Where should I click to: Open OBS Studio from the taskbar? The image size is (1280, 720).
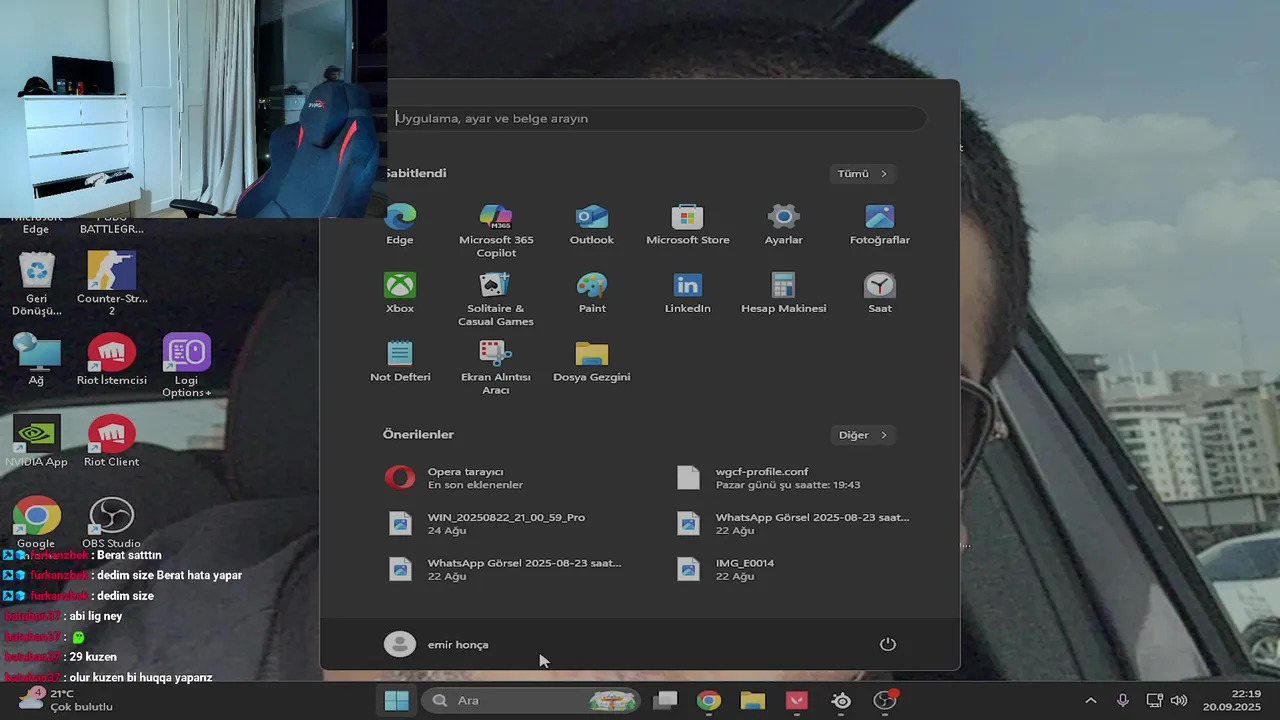pos(885,700)
